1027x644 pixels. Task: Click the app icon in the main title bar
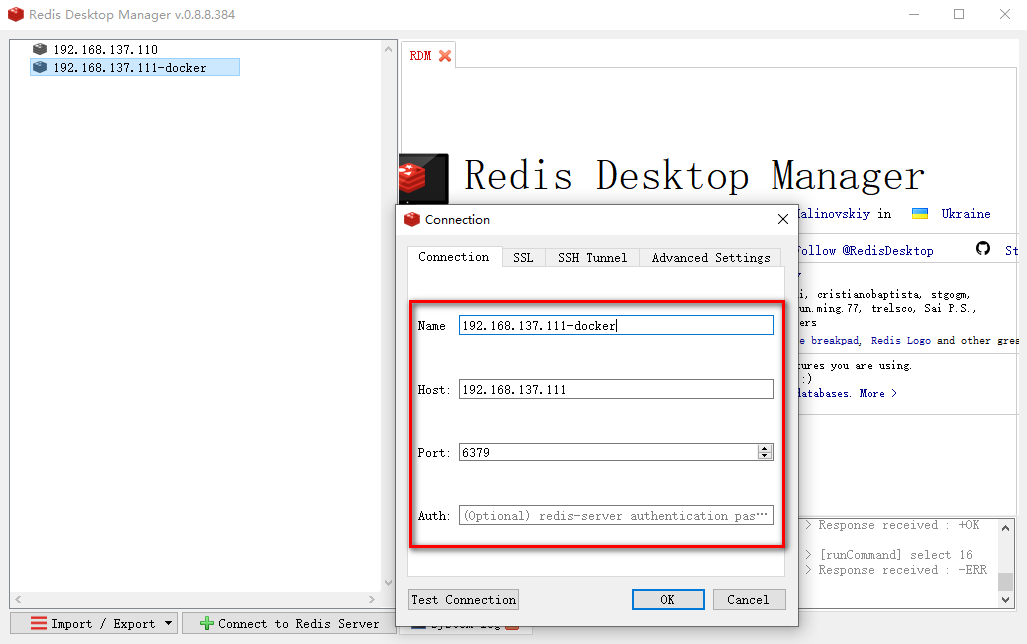[16, 14]
